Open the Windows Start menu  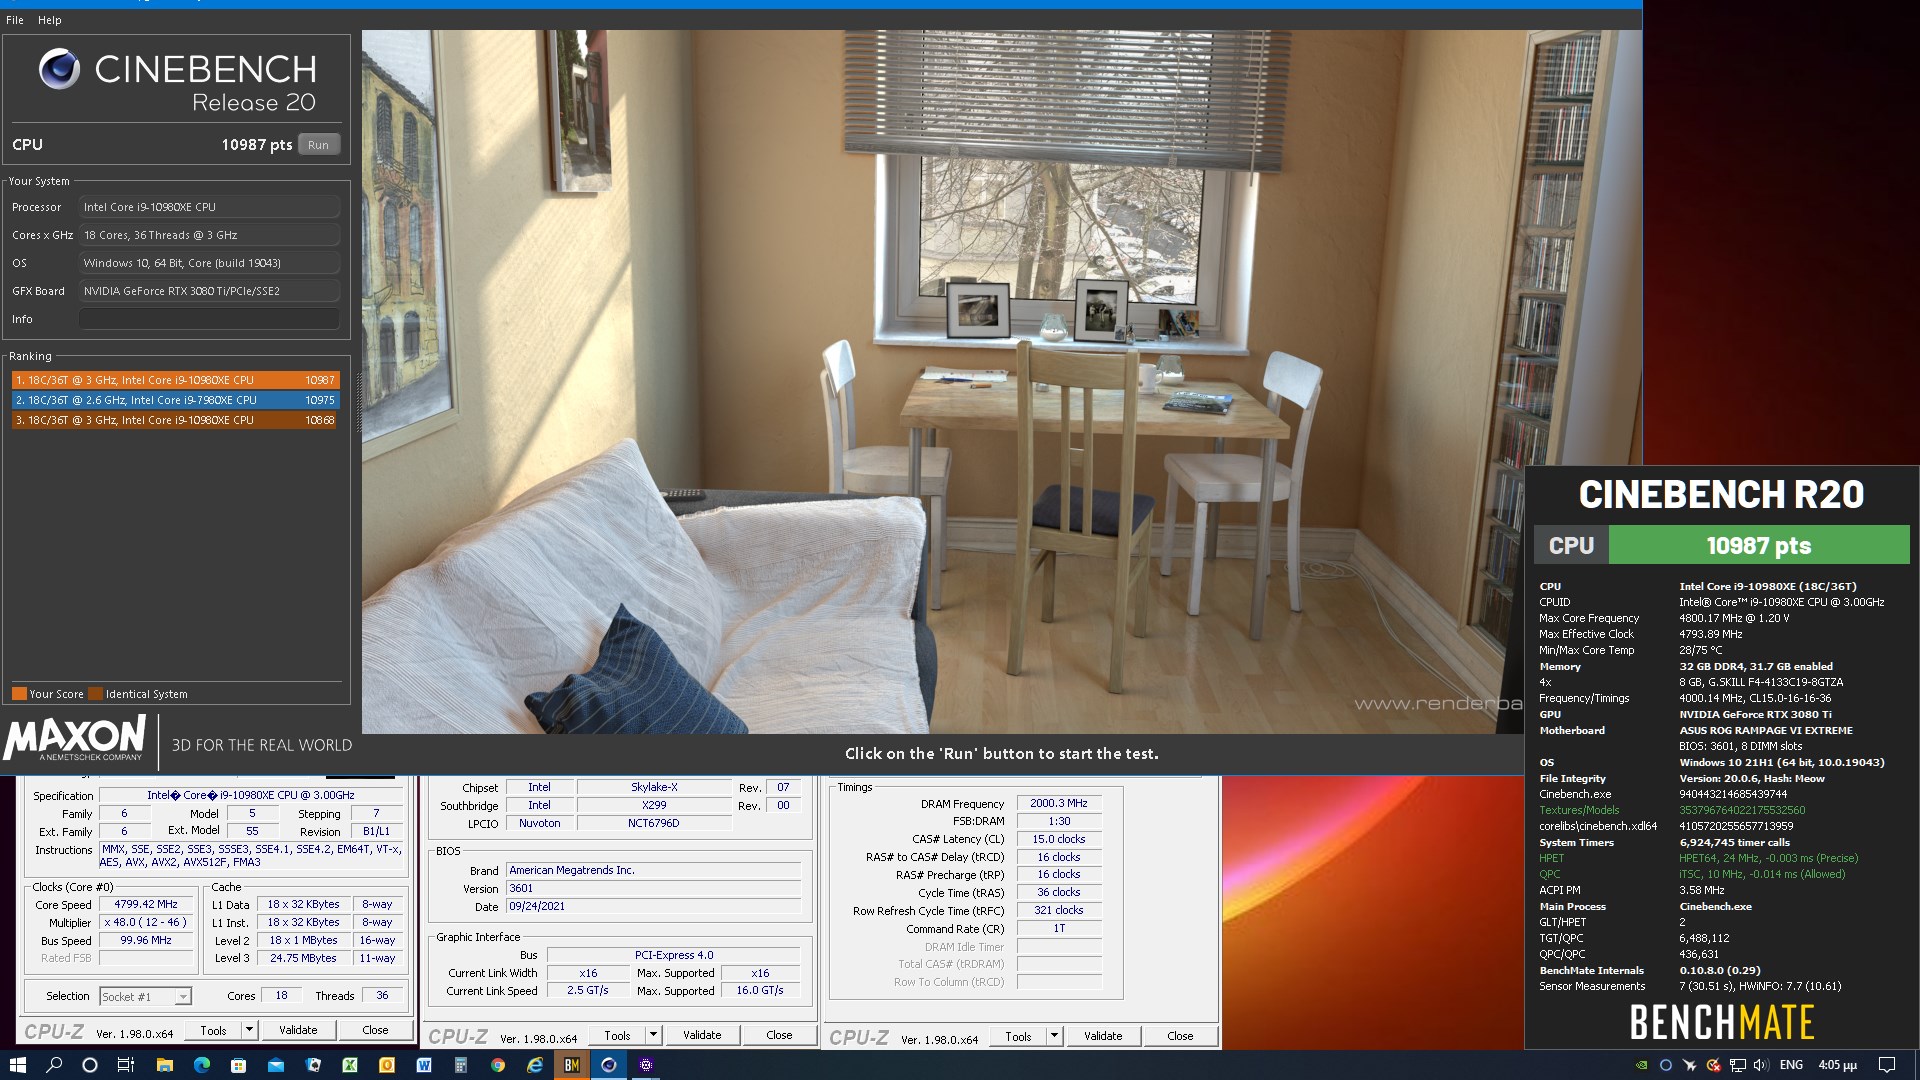[x=17, y=1065]
